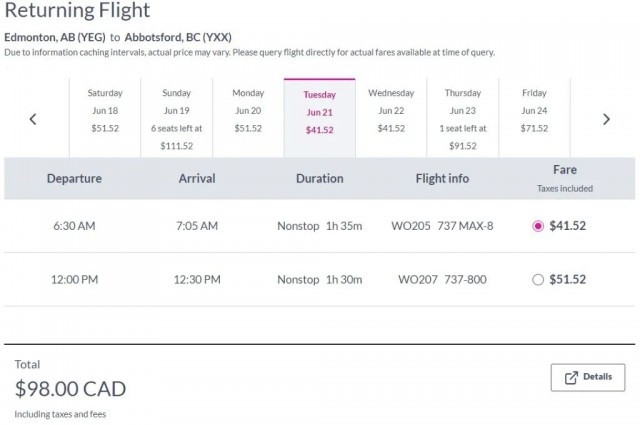The height and width of the screenshot is (425, 640).
Task: Click the WO207 737-800 flight info
Action: point(442,280)
